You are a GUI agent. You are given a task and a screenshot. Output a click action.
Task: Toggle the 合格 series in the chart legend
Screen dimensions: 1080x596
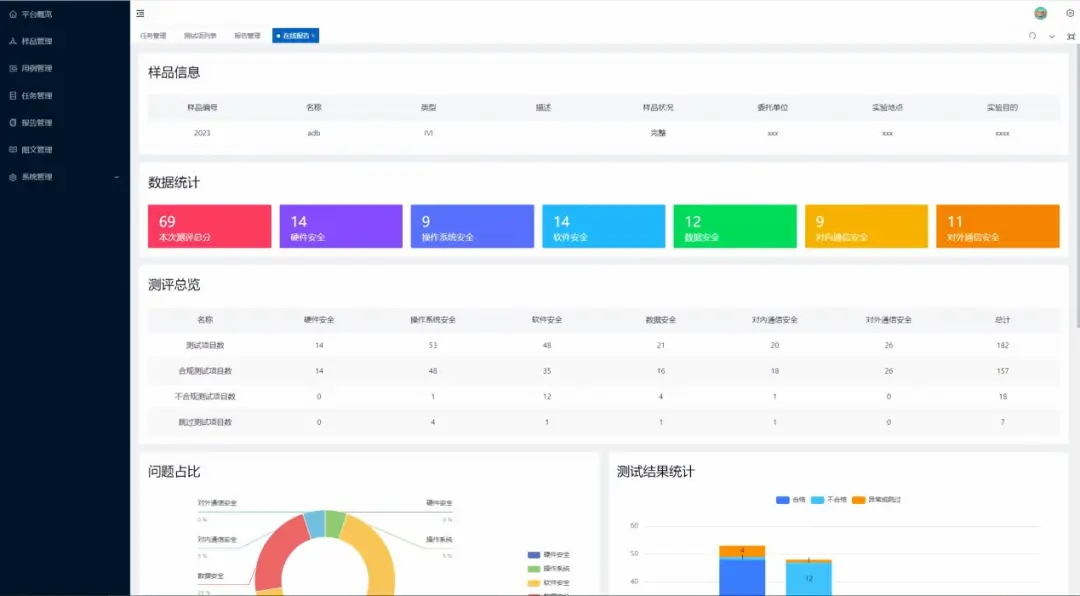(790, 499)
